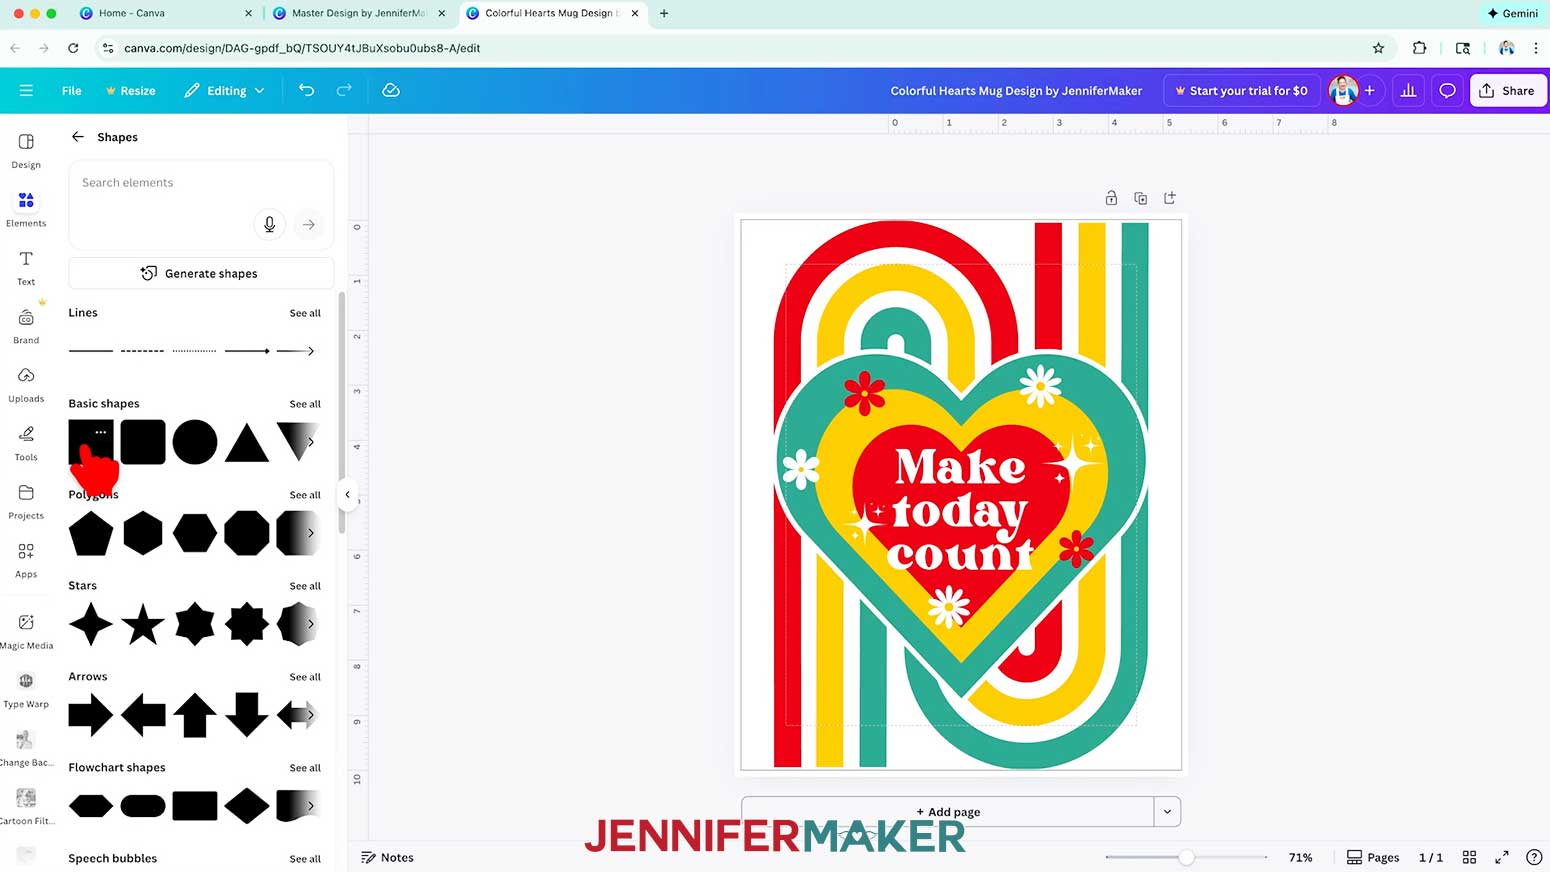Image resolution: width=1550 pixels, height=872 pixels.
Task: See all Polygons
Action: [305, 495]
